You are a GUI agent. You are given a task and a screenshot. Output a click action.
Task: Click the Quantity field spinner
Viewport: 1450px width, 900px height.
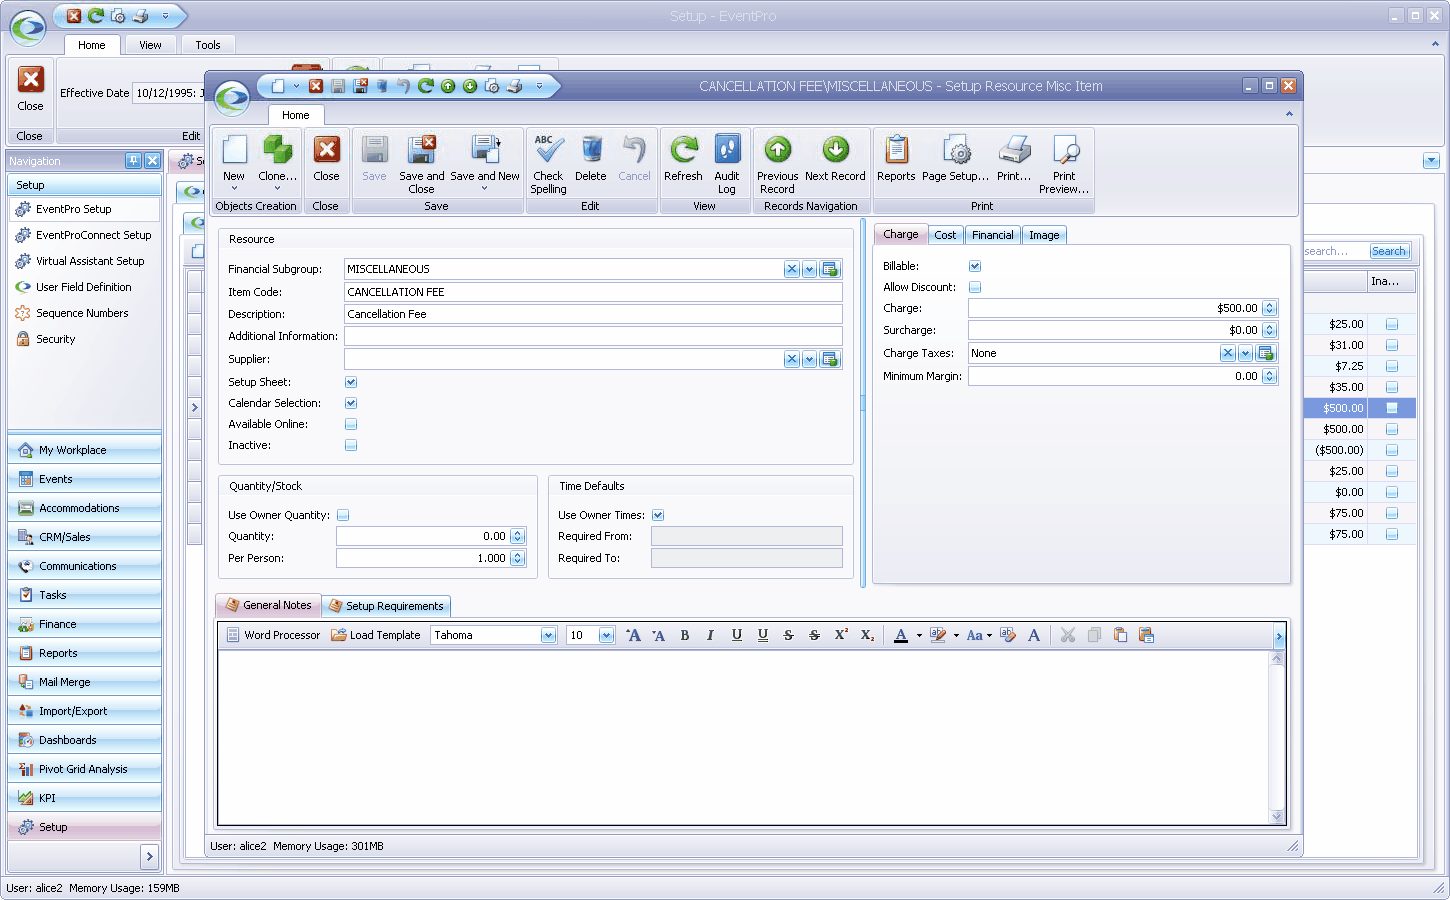click(x=518, y=536)
